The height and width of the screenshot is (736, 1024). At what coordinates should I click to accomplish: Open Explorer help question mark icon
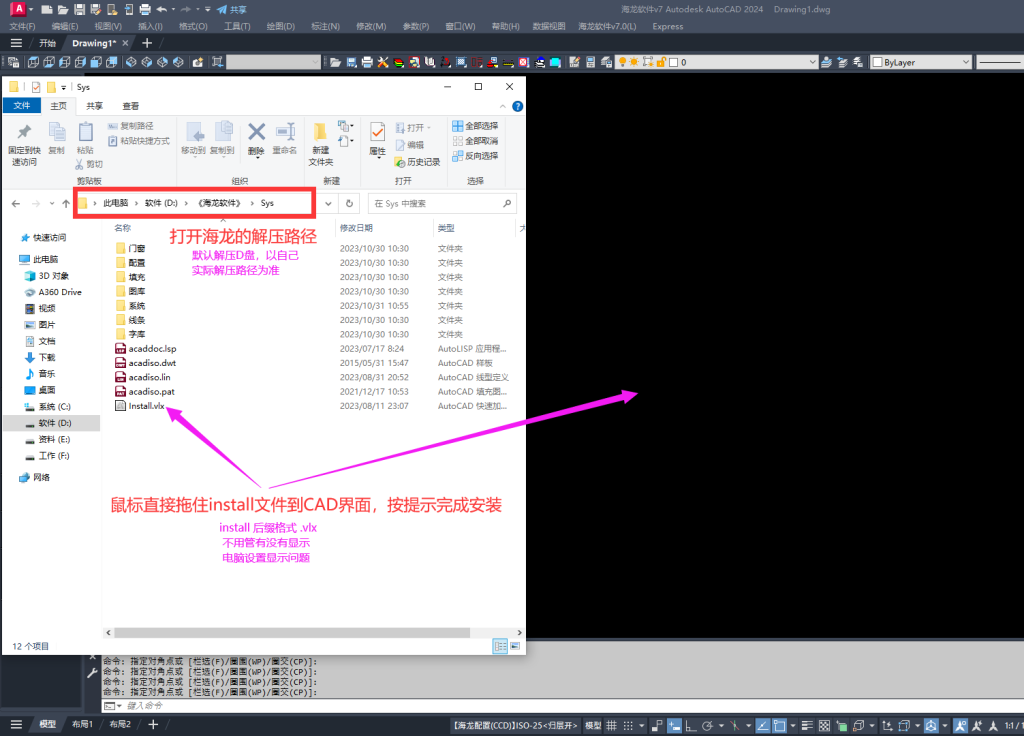click(x=517, y=106)
